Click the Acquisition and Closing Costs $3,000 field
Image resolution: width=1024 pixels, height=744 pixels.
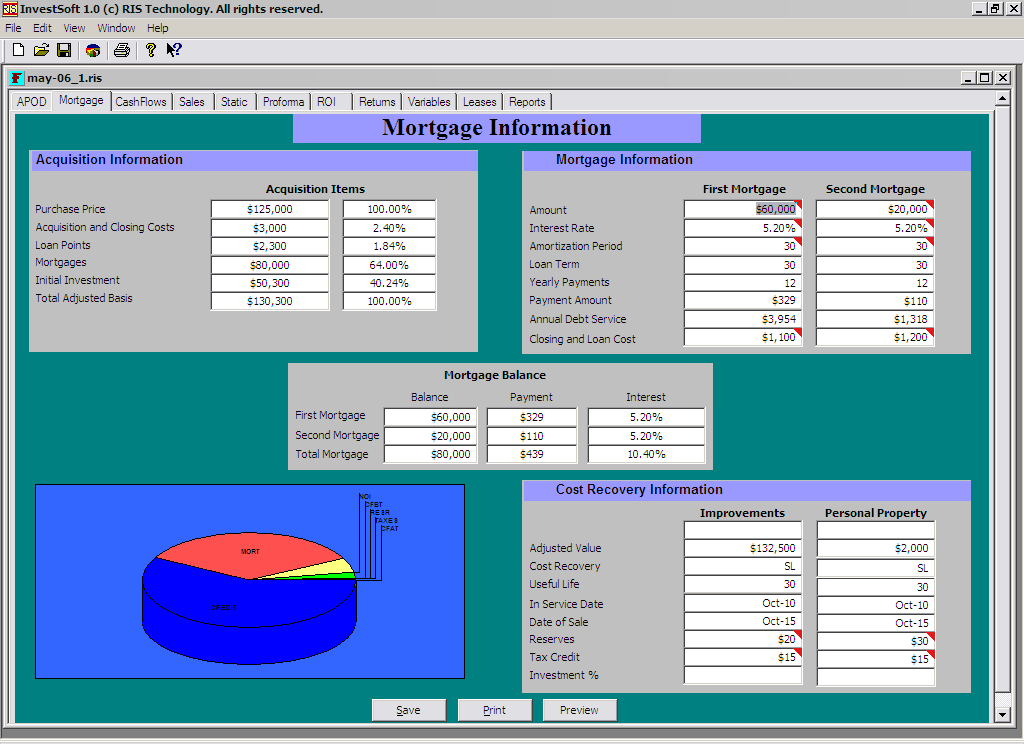(x=270, y=228)
